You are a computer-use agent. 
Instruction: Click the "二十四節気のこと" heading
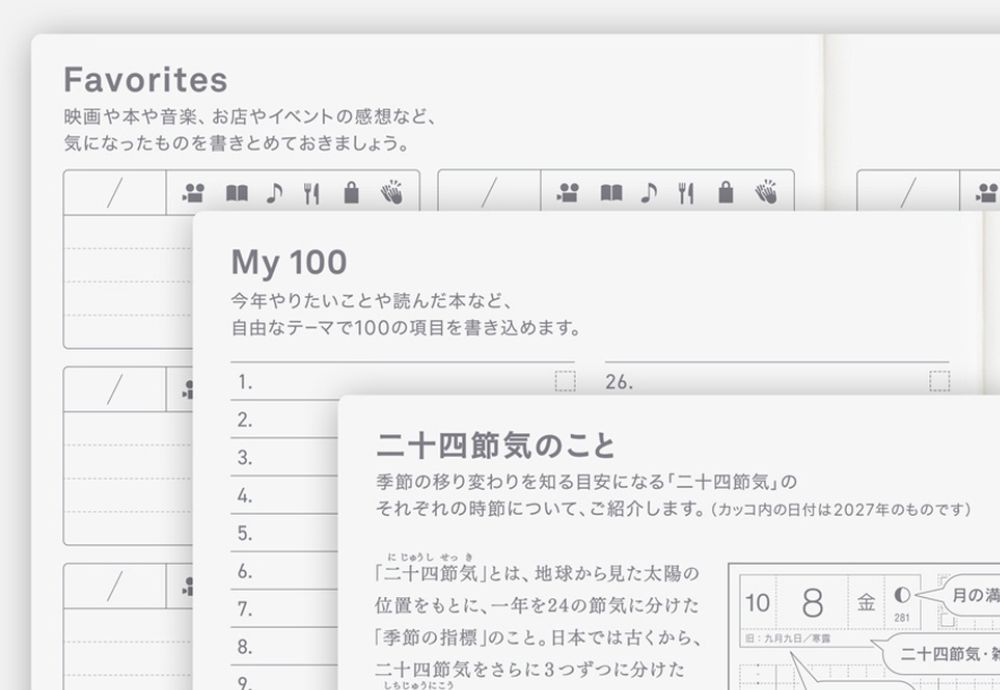(x=496, y=445)
